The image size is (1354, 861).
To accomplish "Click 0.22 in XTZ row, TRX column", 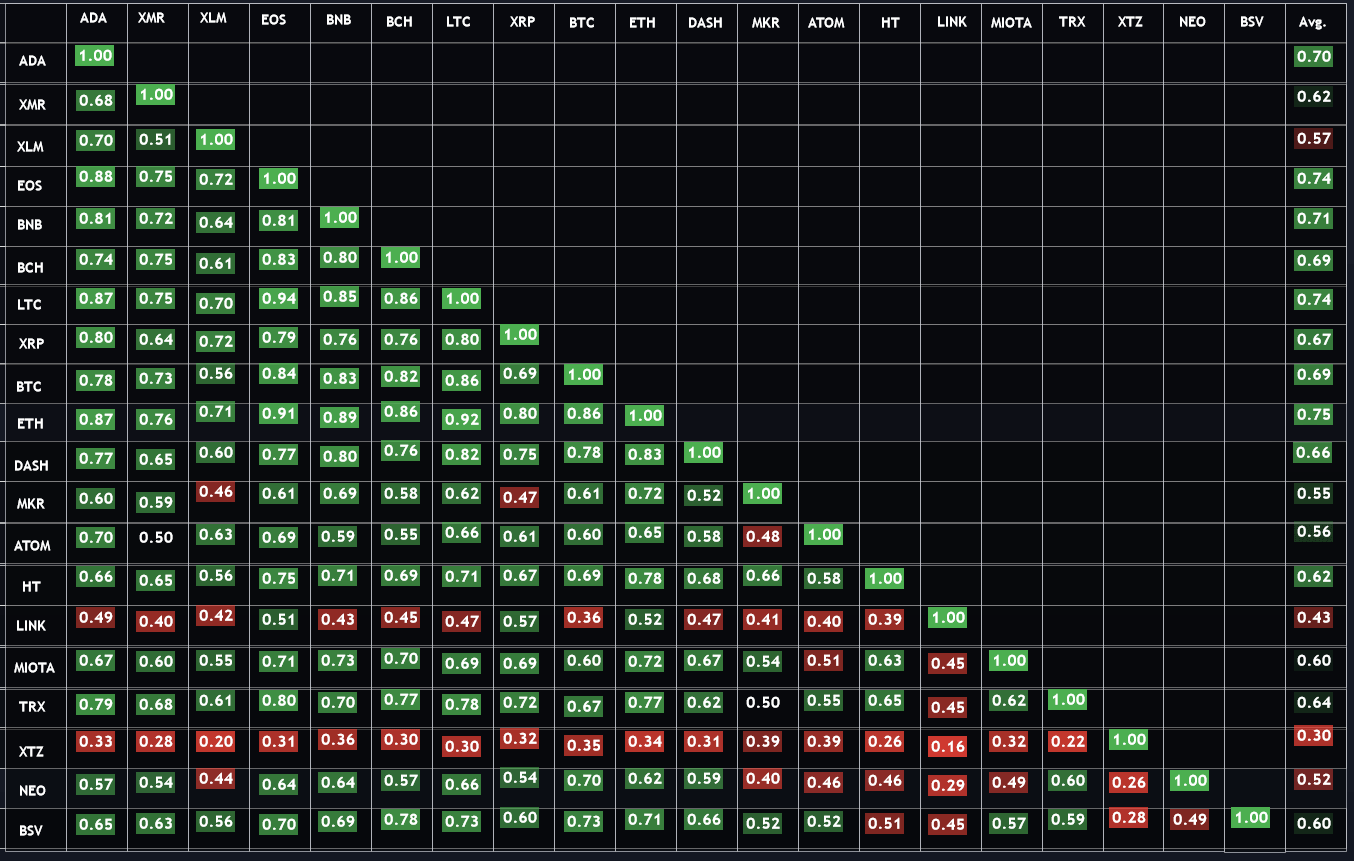I will [1069, 741].
